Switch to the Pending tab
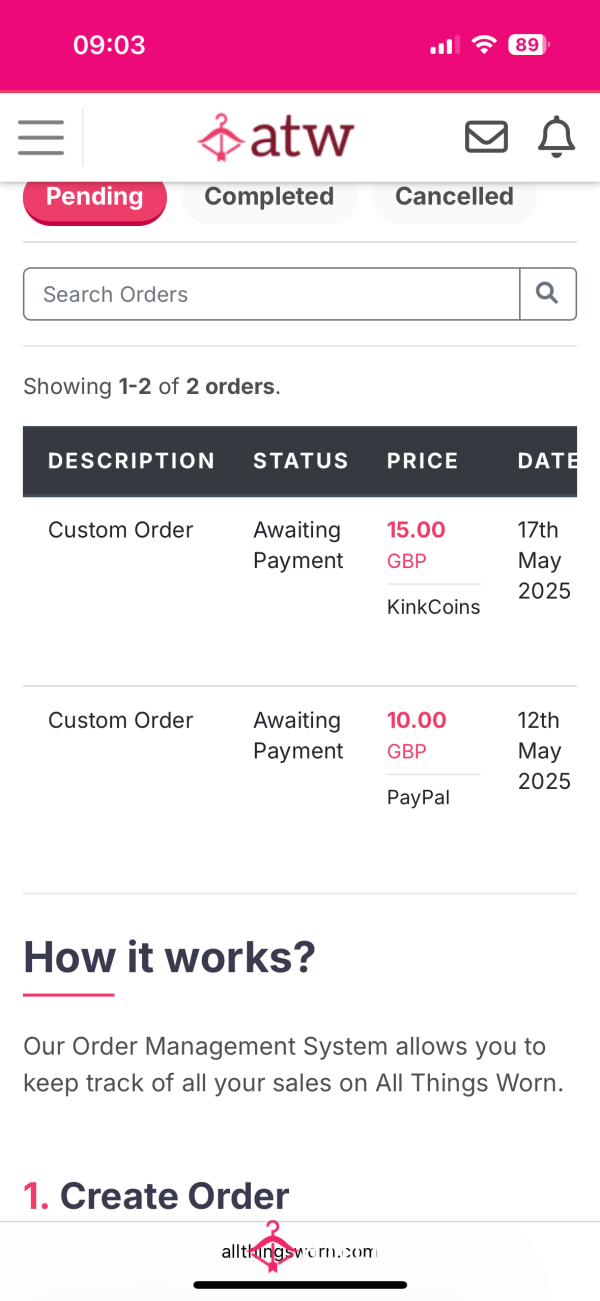600x1301 pixels. pyautogui.click(x=95, y=197)
